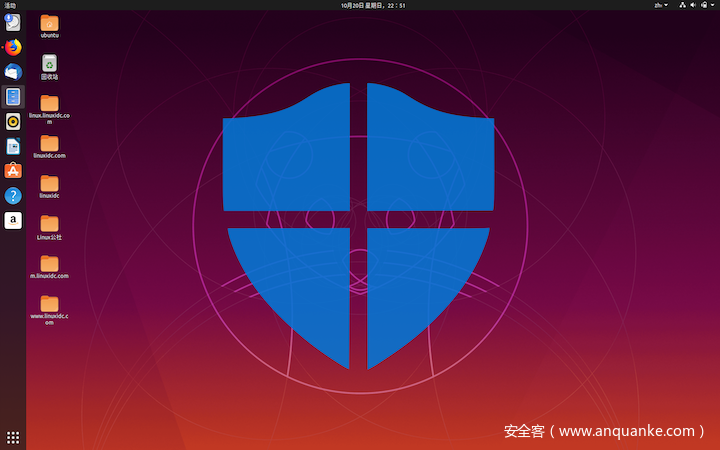Show Applications grid at dock bottom

tap(13, 437)
